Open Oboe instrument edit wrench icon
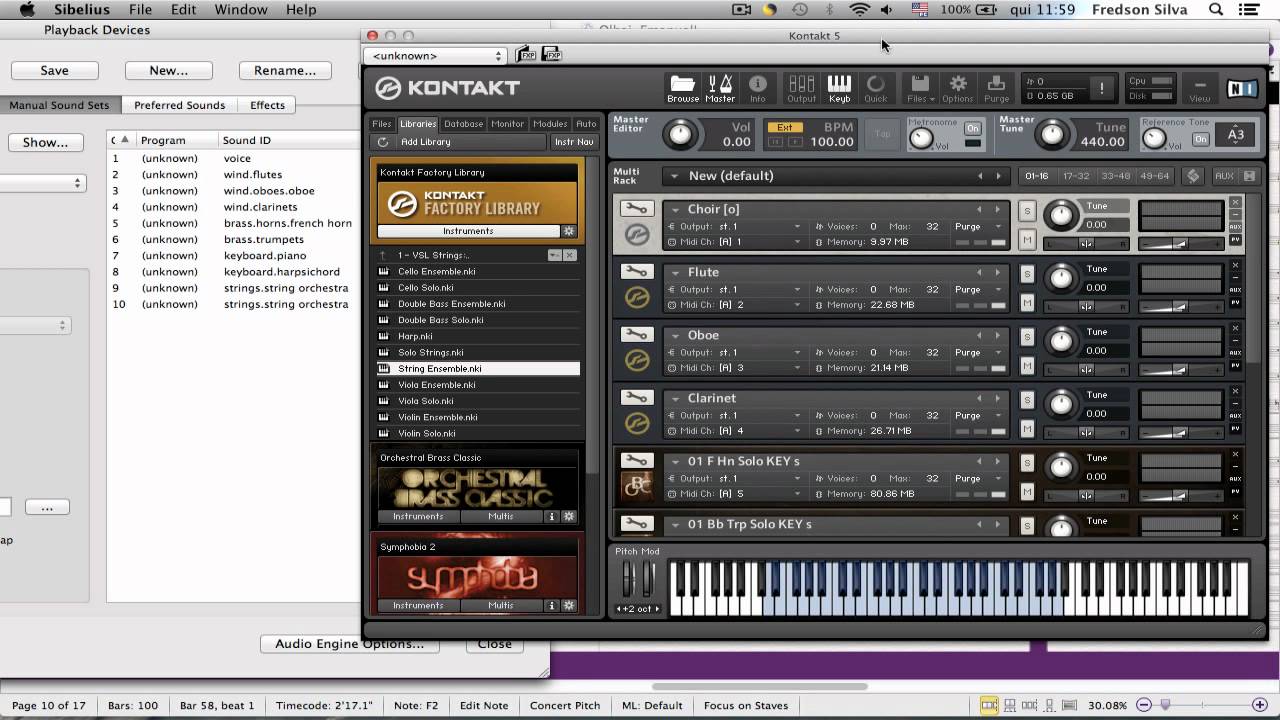The height and width of the screenshot is (720, 1280). click(636, 335)
